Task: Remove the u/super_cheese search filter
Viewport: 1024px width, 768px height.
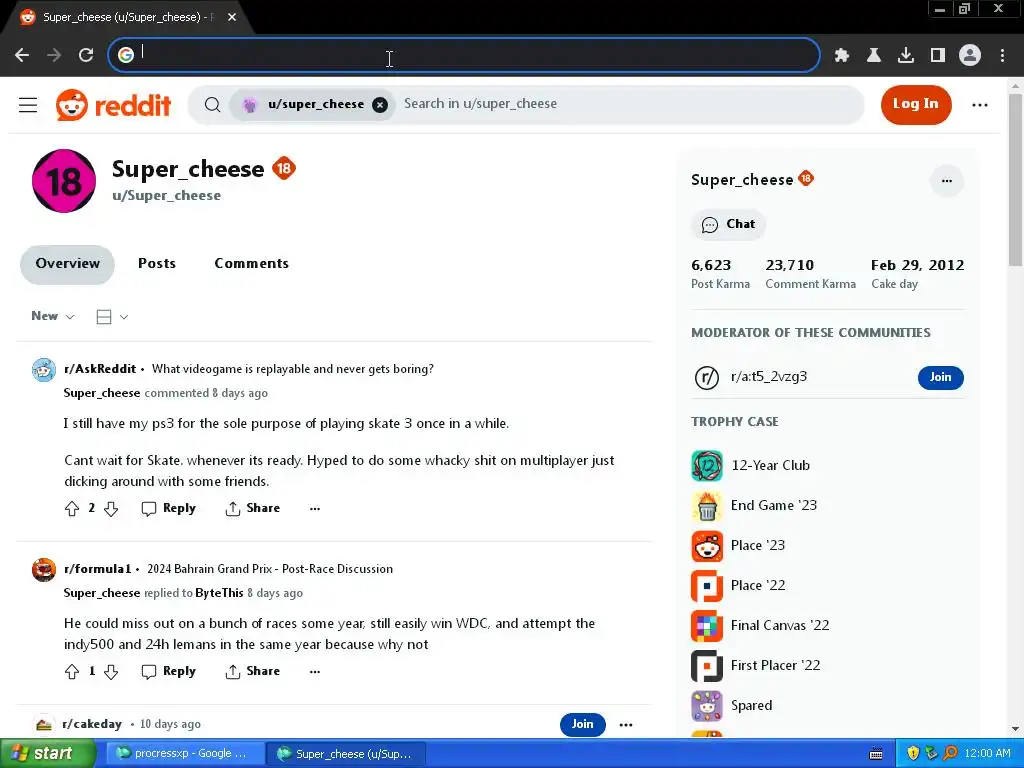Action: click(380, 104)
